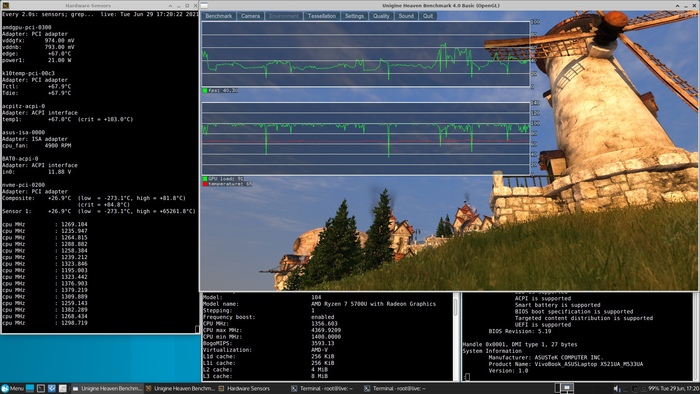Click the show desktop icon in taskbar
Viewport: 700px width, 394px height.
pyautogui.click(x=30, y=389)
